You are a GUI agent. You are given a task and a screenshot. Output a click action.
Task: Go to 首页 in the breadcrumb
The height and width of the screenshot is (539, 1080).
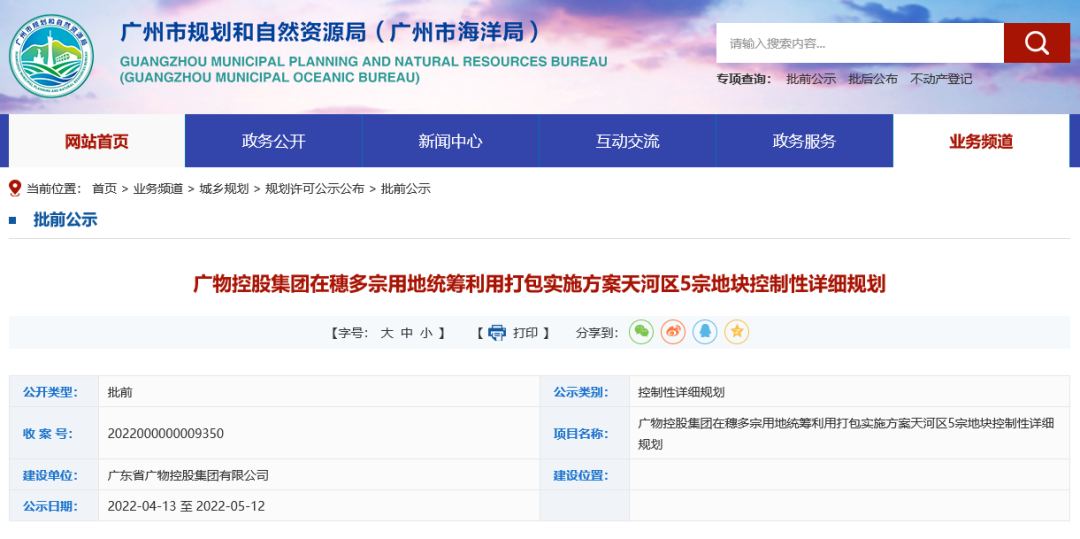pyautogui.click(x=104, y=189)
